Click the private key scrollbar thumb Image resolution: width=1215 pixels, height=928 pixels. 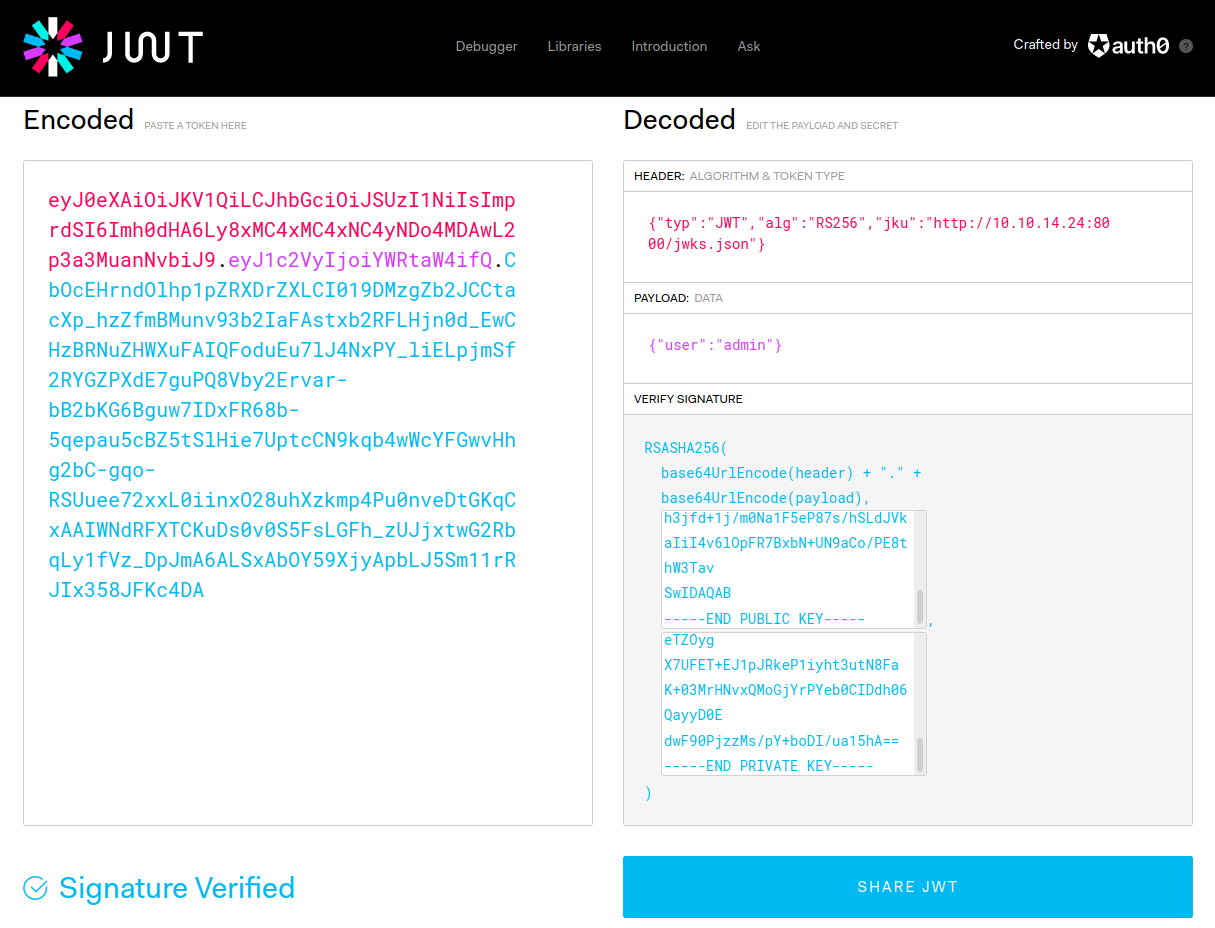(920, 754)
